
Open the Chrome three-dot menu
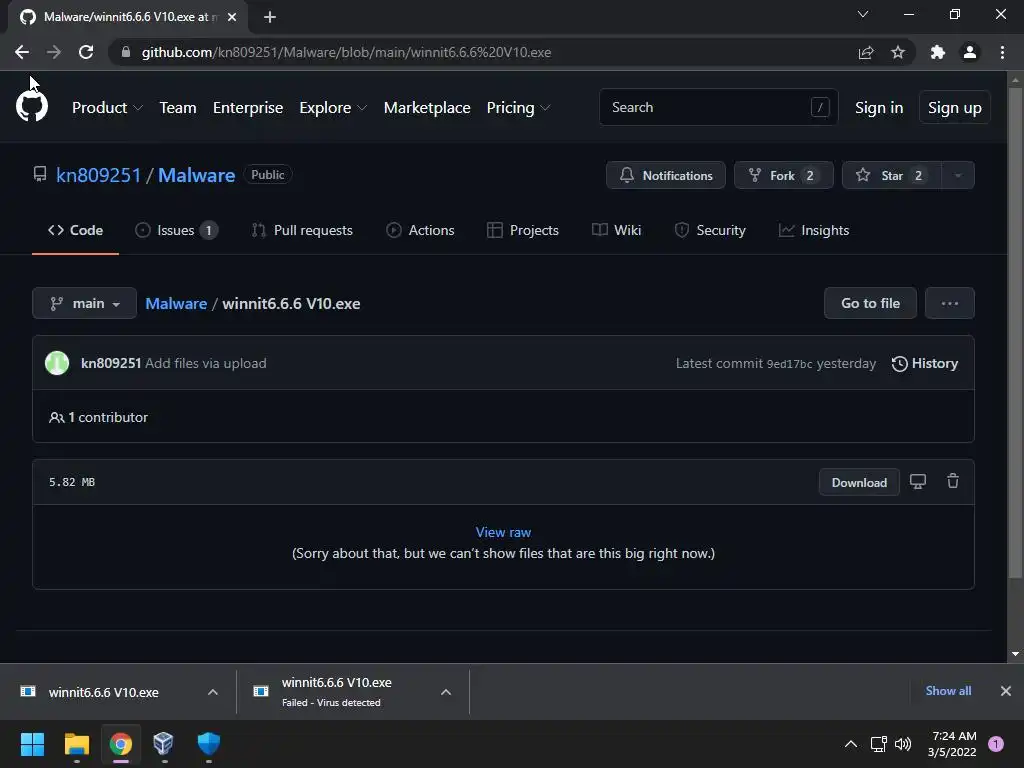pyautogui.click(x=1002, y=52)
